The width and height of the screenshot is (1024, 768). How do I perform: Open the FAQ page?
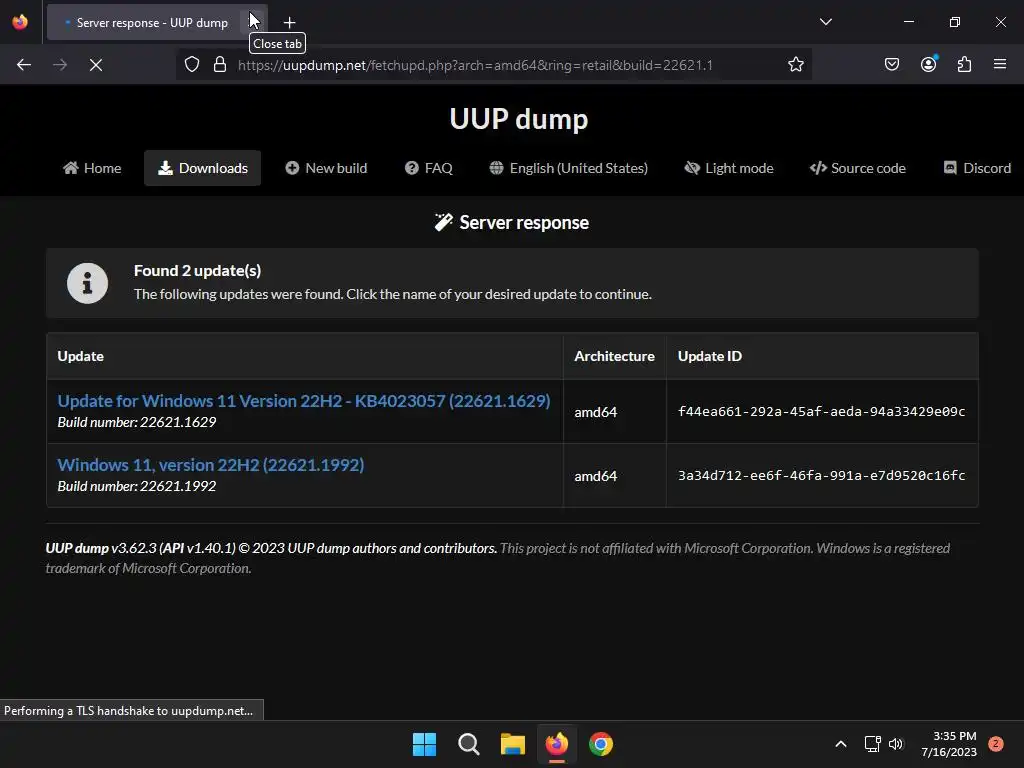point(429,168)
